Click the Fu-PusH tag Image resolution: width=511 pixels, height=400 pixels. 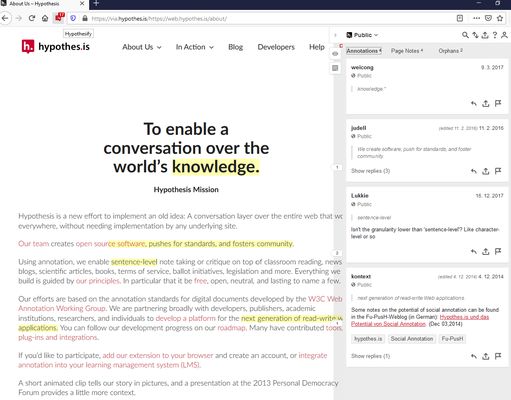[452, 339]
